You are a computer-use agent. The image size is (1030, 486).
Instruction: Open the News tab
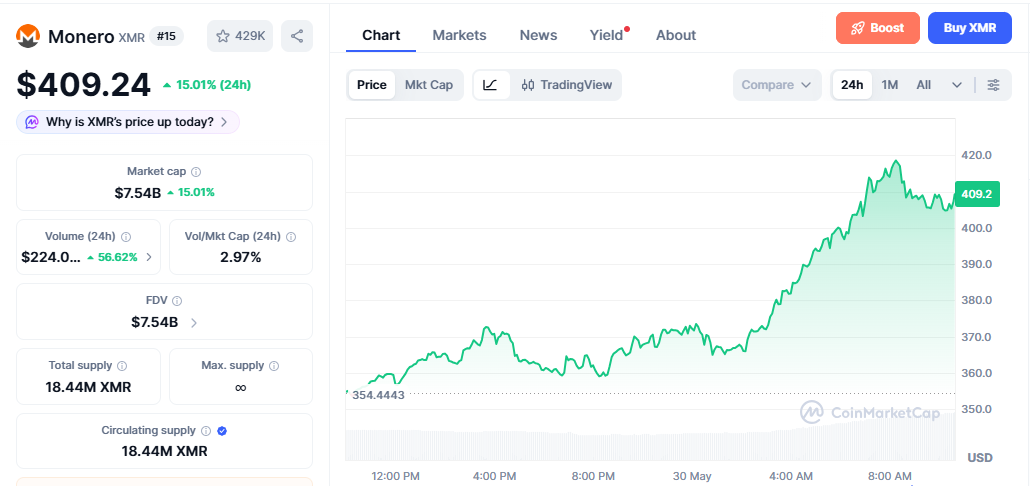538,35
